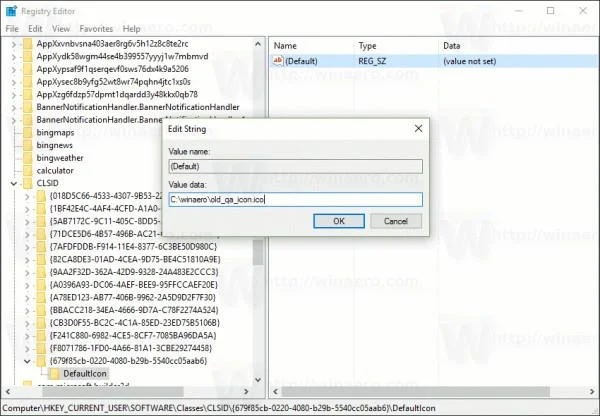Select the calculator key
The height and width of the screenshot is (416, 600).
tap(55, 171)
